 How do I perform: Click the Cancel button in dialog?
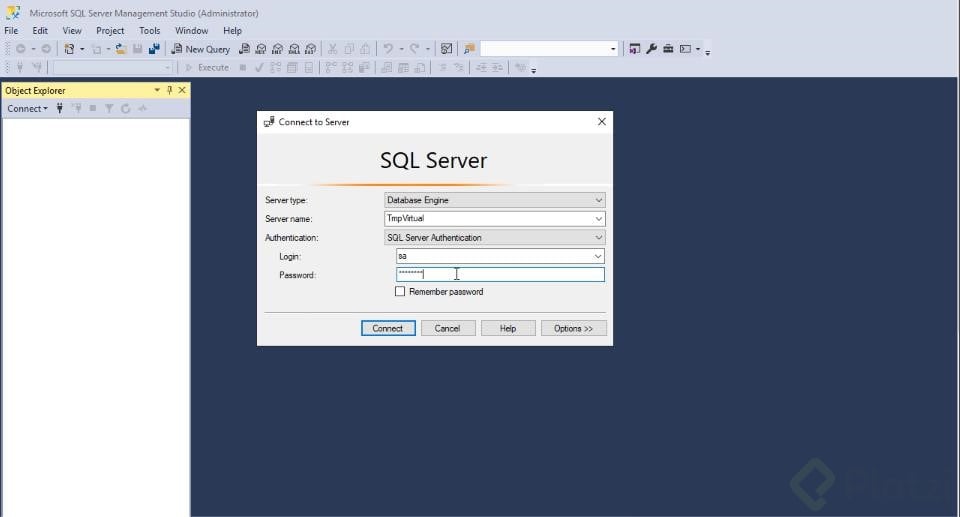tap(448, 328)
